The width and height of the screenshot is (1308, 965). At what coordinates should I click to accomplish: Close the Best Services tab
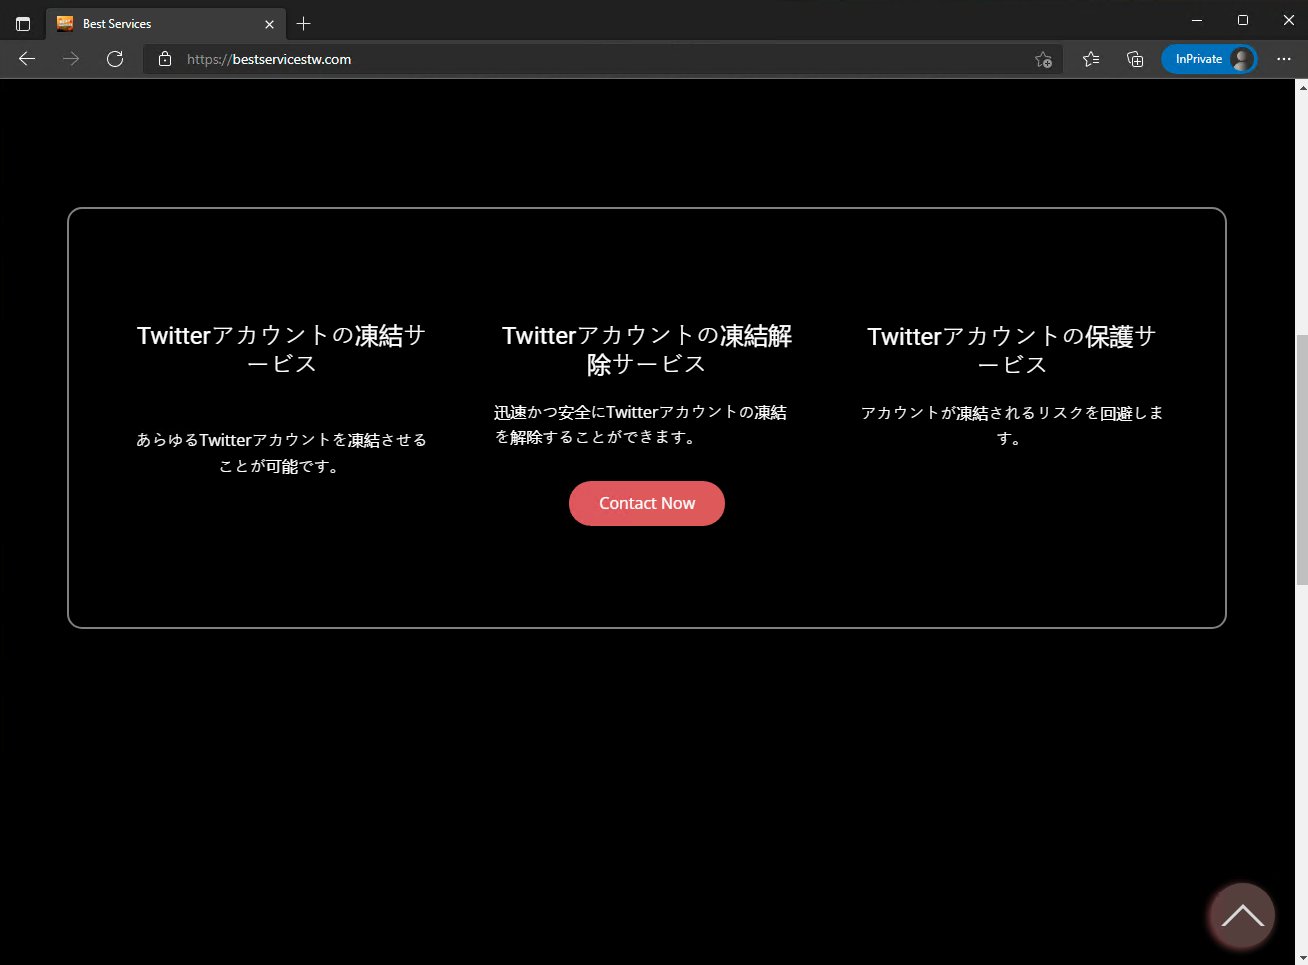pyautogui.click(x=269, y=24)
